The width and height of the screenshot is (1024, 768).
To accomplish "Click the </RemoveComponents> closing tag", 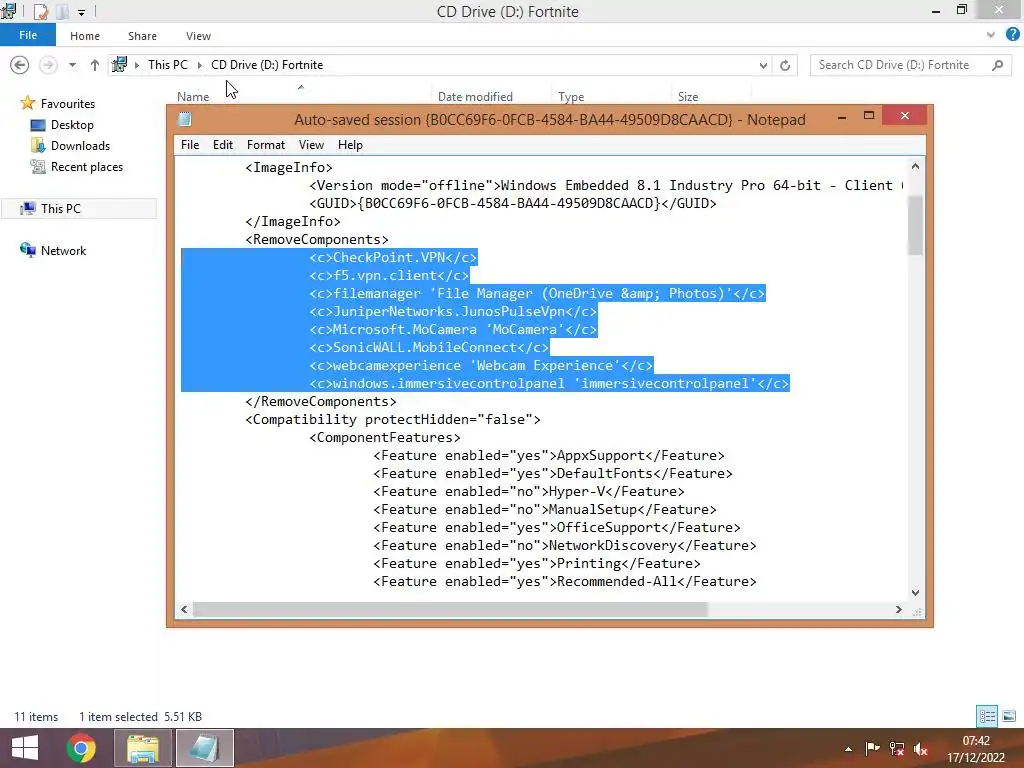I will coord(321,402).
